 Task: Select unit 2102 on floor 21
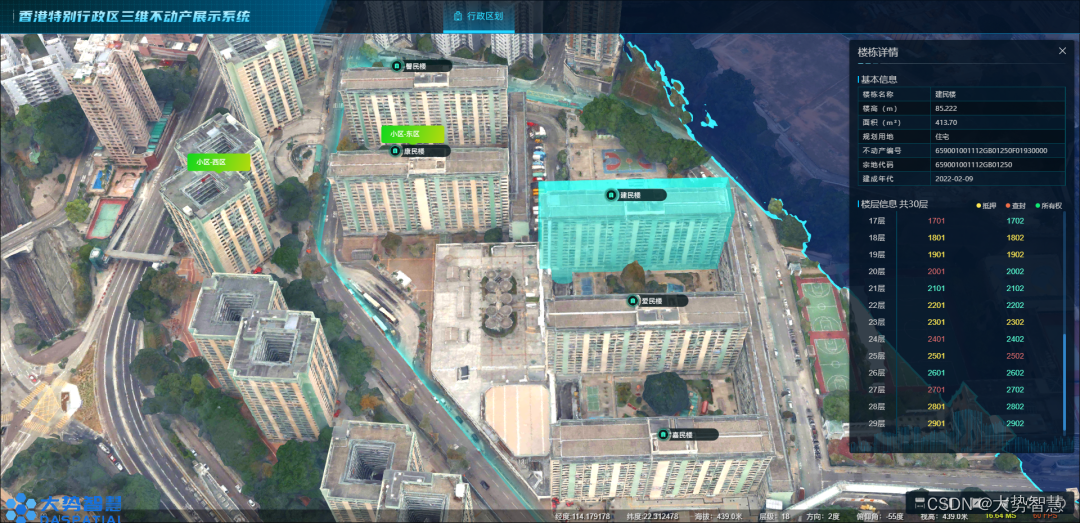[x=1015, y=289]
